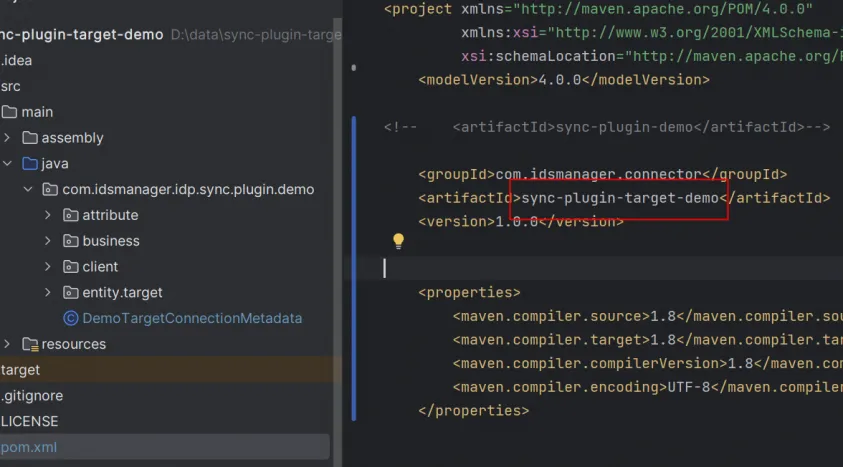Image resolution: width=843 pixels, height=467 pixels.
Task: Click the resources folder icon
Action: coord(29,344)
